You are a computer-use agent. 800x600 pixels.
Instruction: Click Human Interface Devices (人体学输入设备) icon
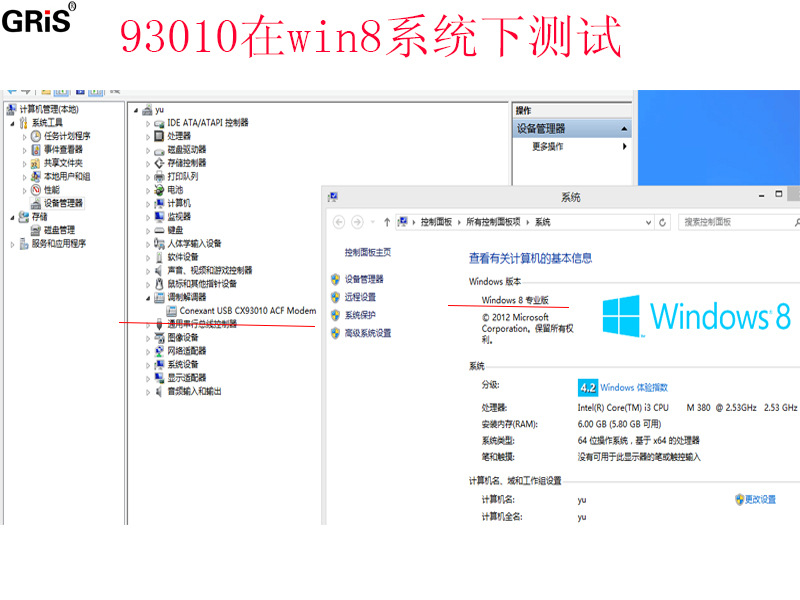pyautogui.click(x=159, y=243)
